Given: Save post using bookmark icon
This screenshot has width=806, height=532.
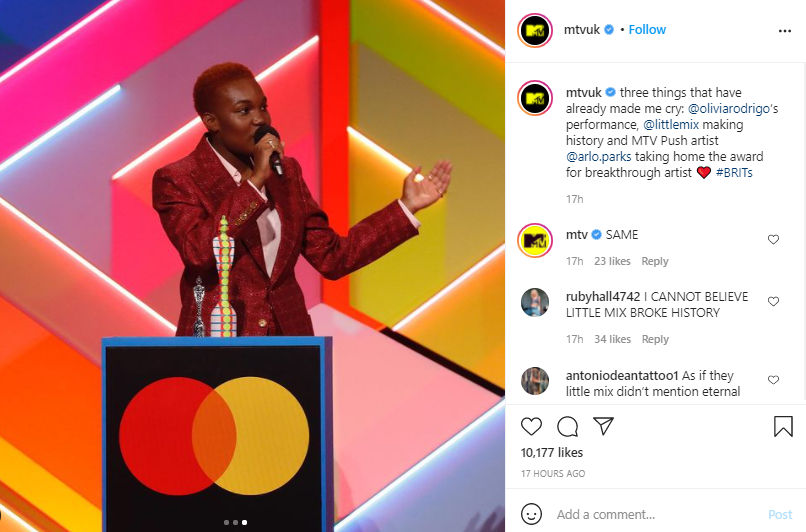Looking at the screenshot, I should 783,427.
